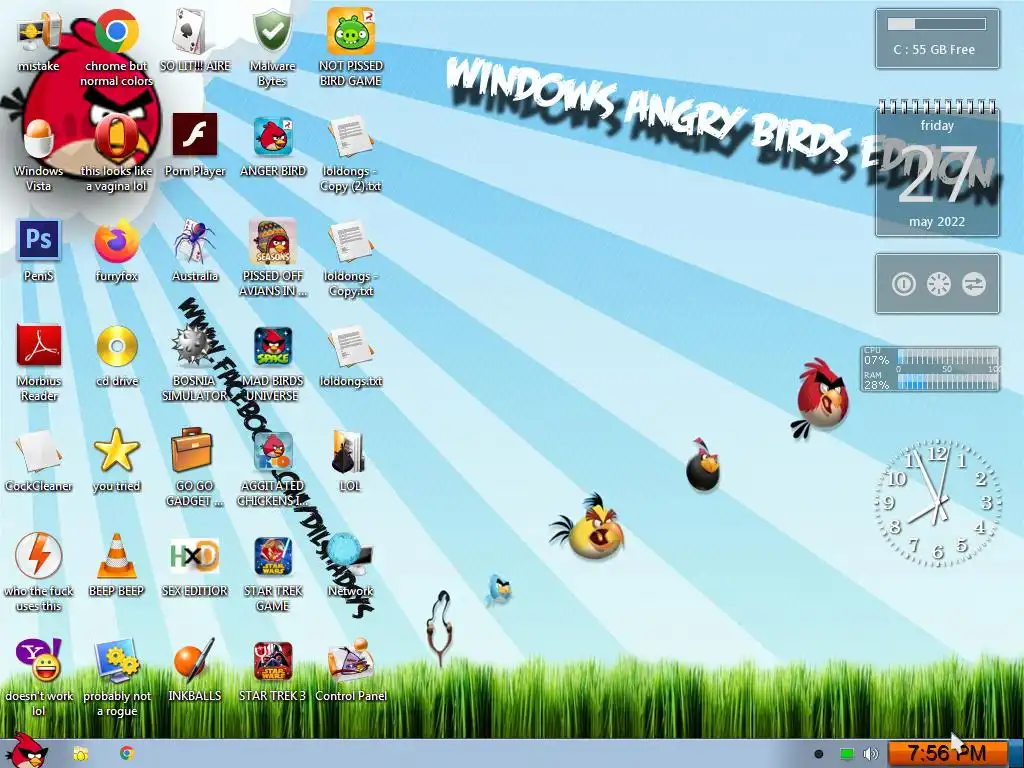Click the 'friday 27' calendar gadget
Screen dimensions: 1024x768
937,168
